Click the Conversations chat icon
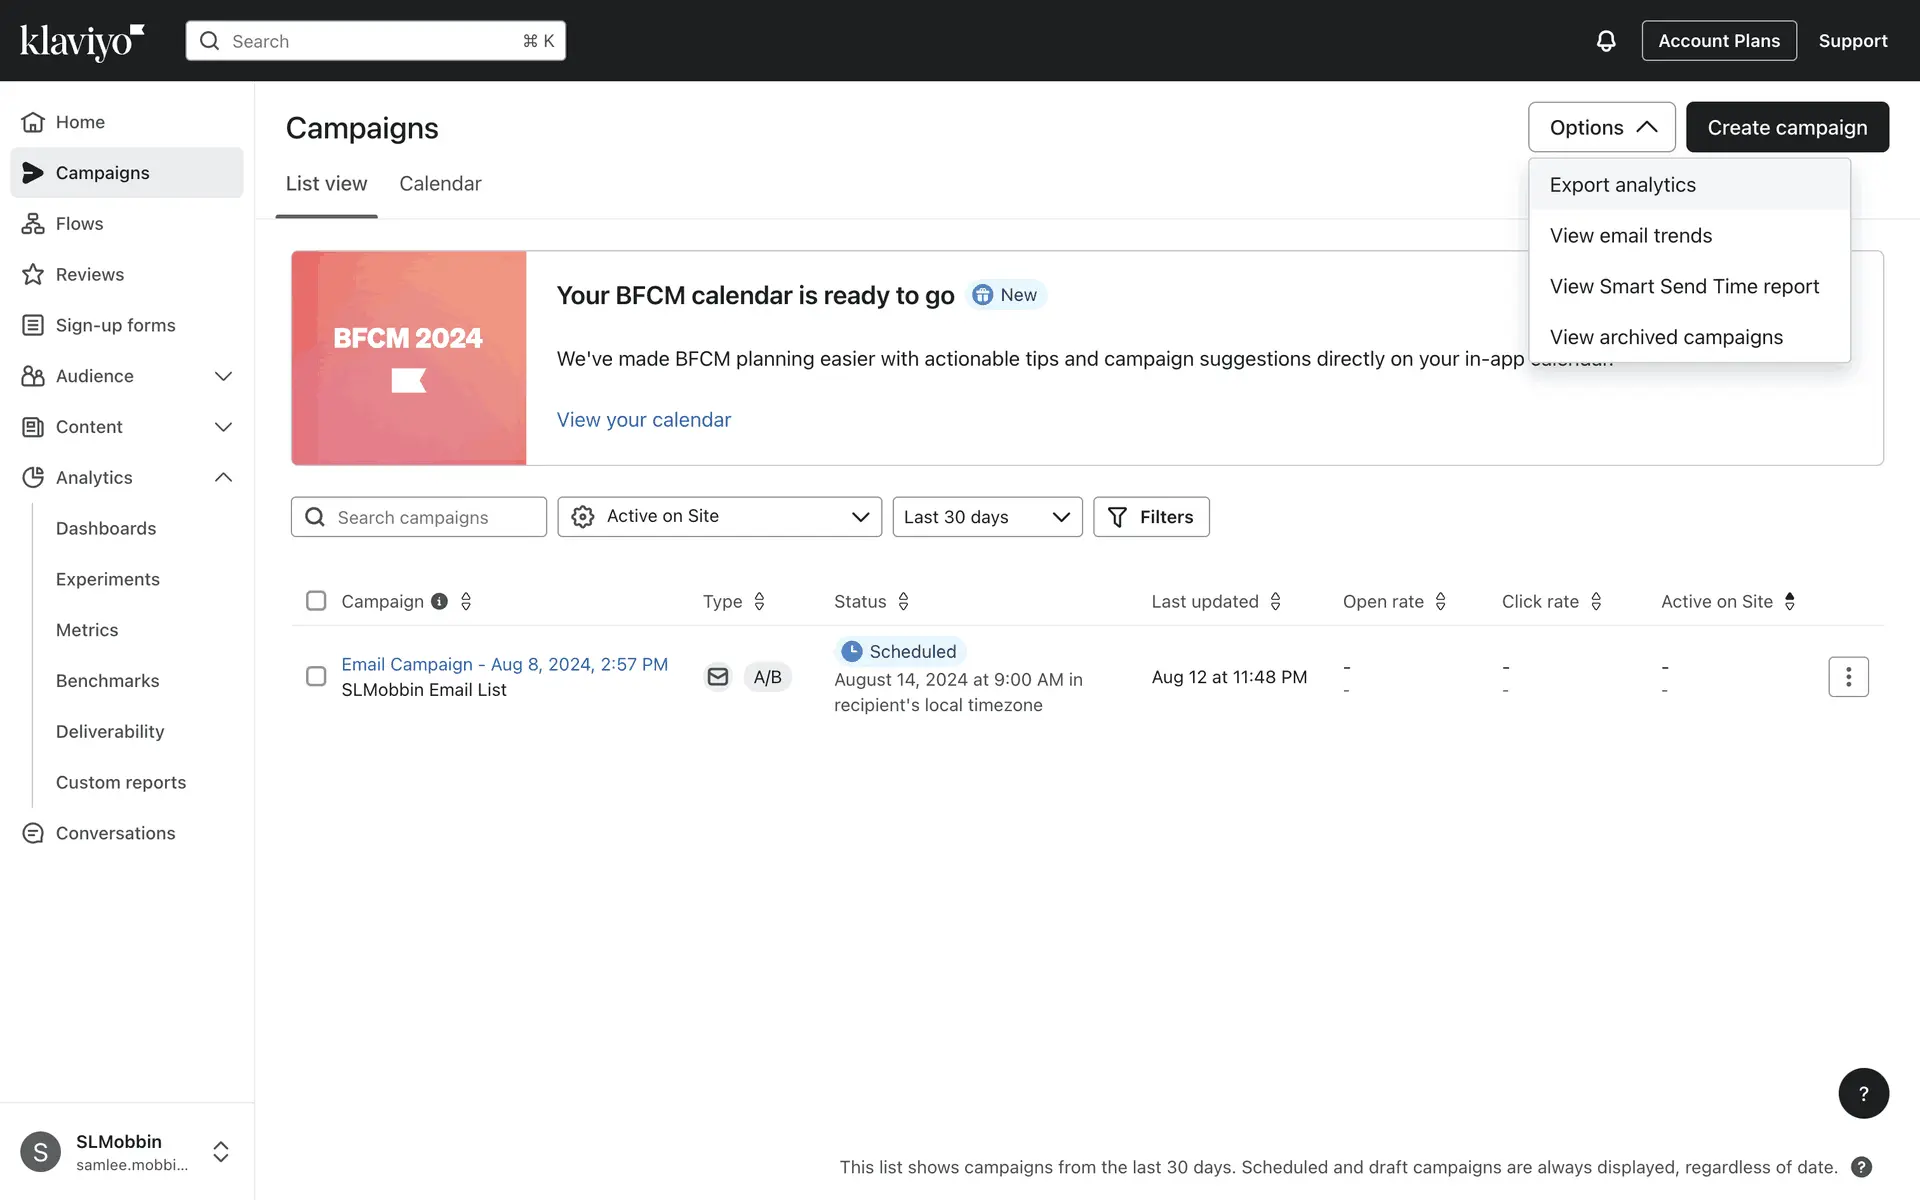1920x1200 pixels. click(33, 833)
